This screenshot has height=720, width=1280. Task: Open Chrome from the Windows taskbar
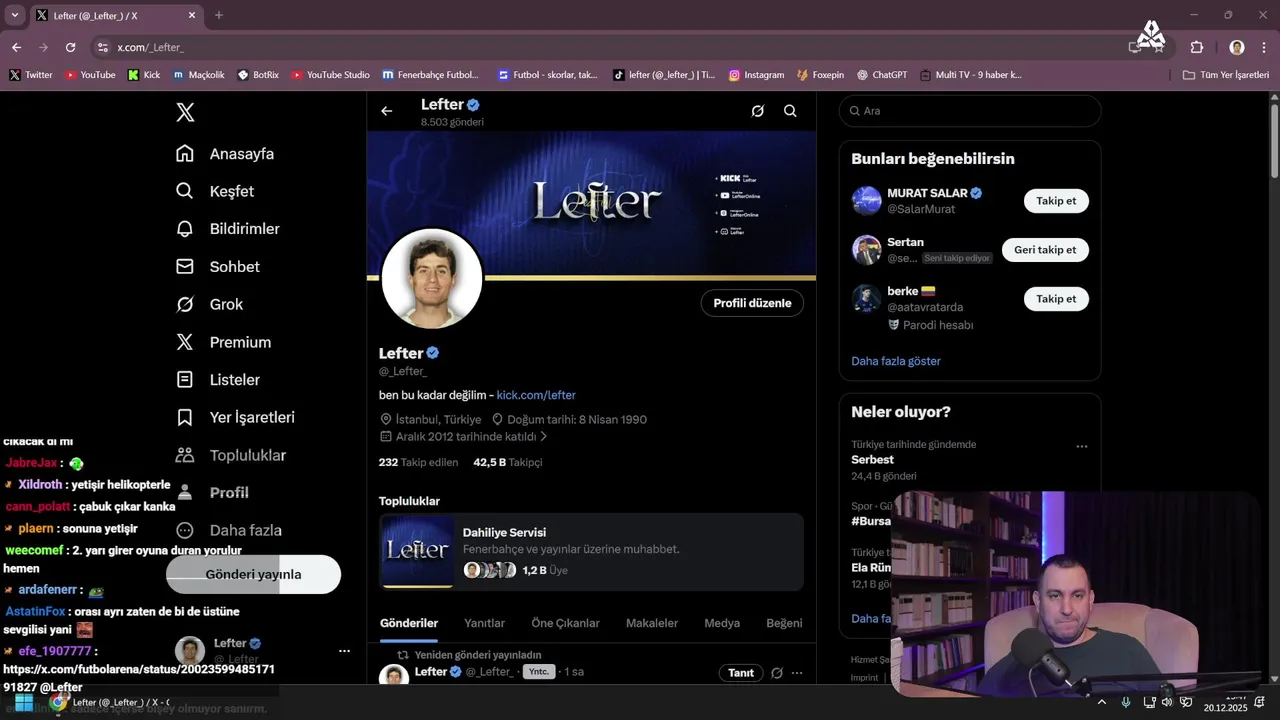[59, 702]
